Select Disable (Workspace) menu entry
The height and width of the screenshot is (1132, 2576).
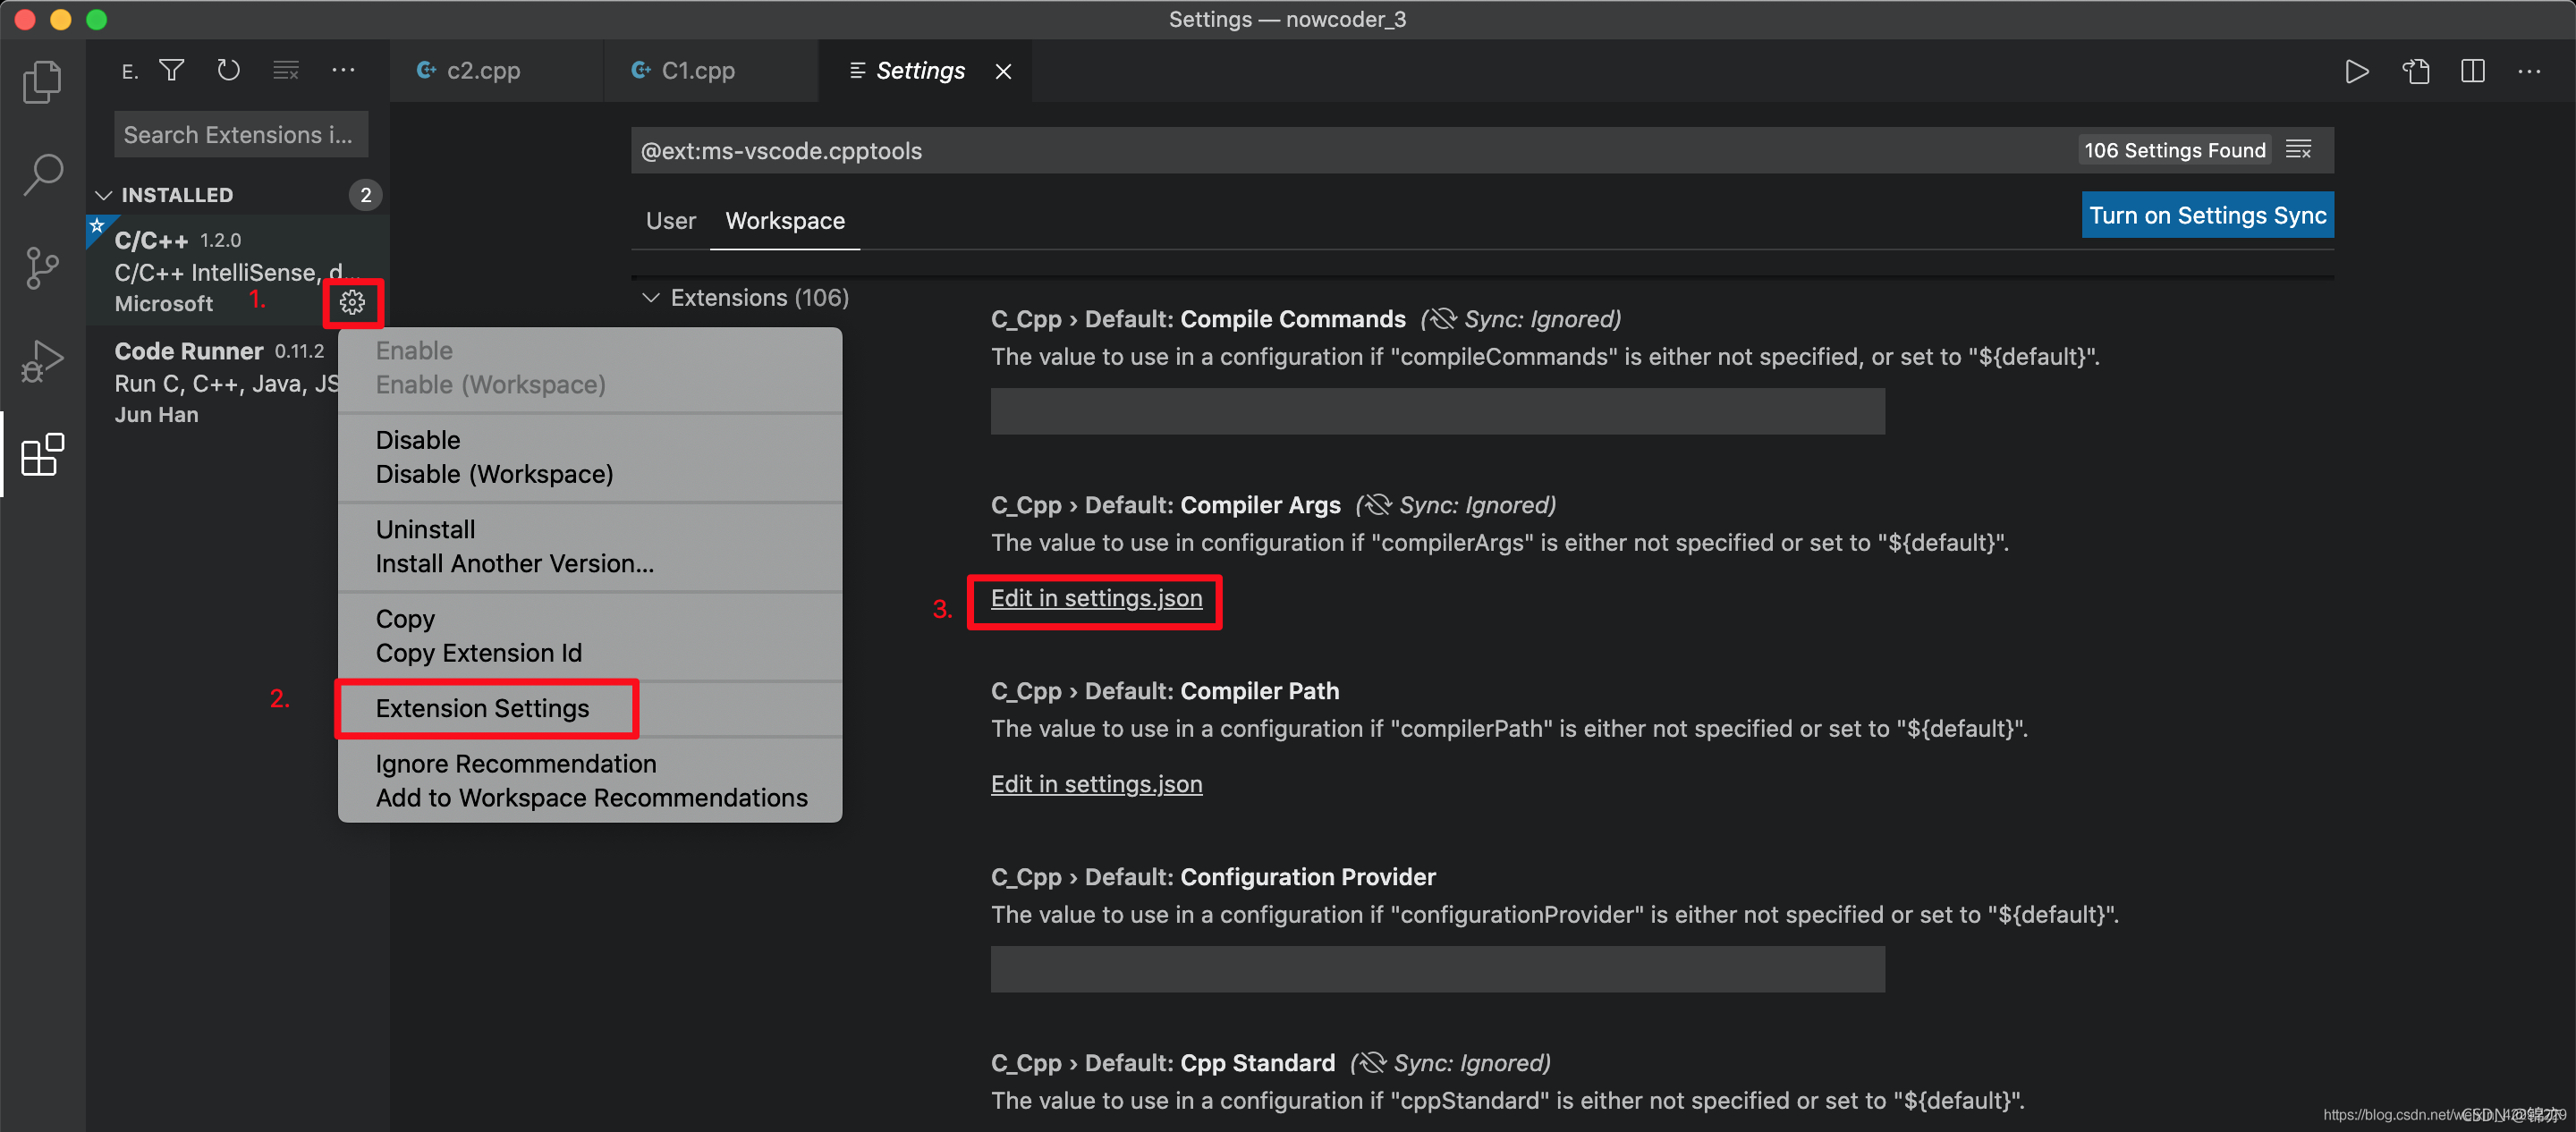click(494, 474)
